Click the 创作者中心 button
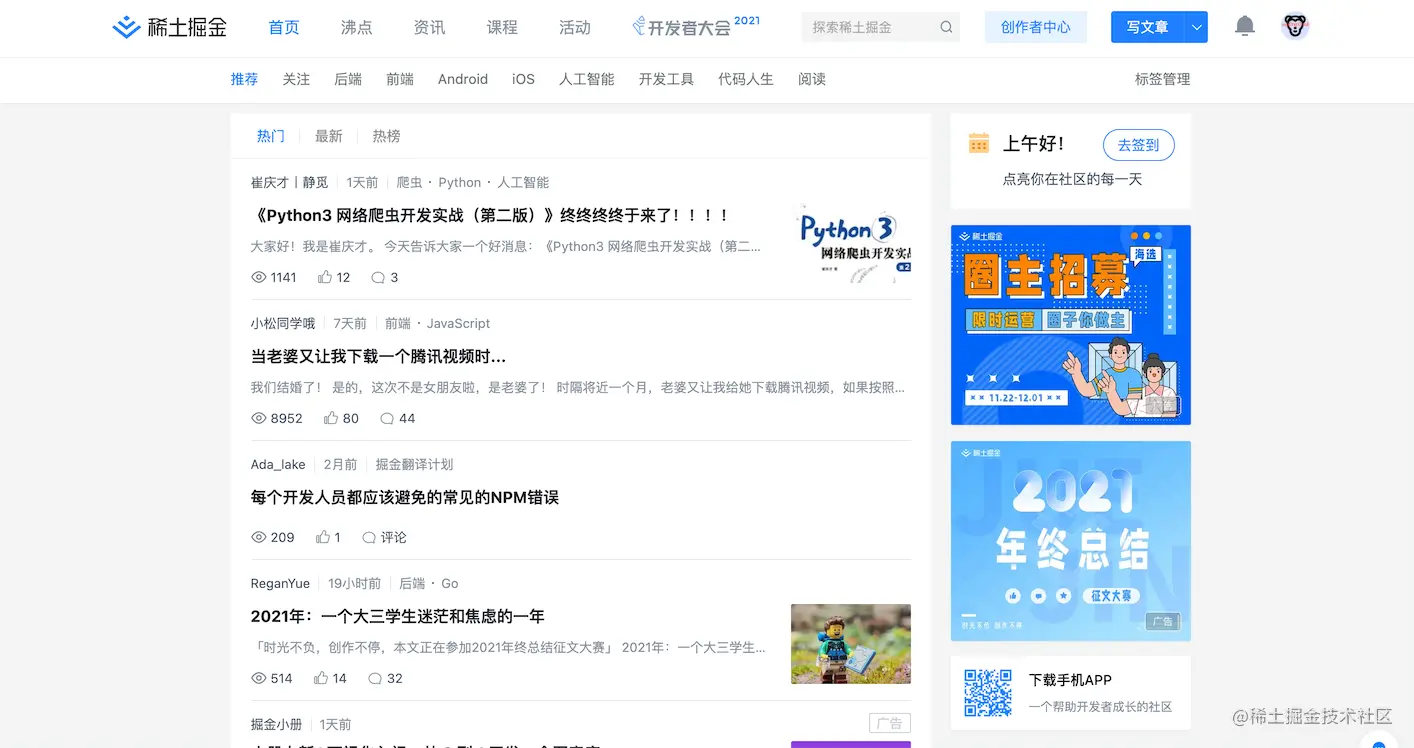1414x748 pixels. click(1036, 27)
